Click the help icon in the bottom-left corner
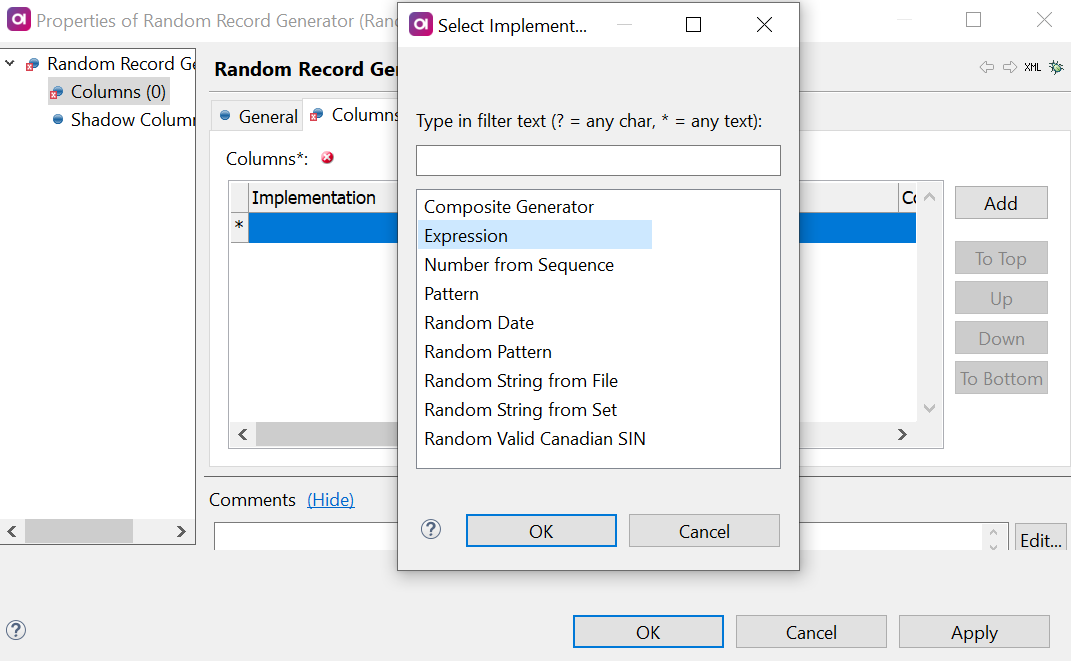1071x661 pixels. (16, 631)
